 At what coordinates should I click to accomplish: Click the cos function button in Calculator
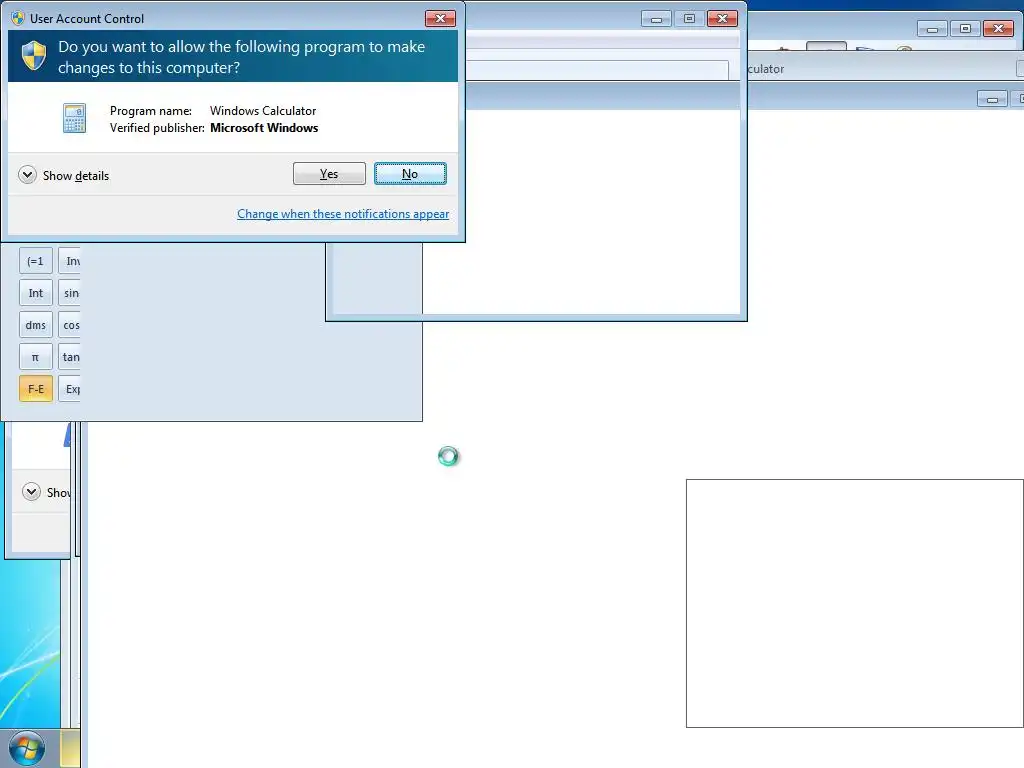tap(70, 325)
